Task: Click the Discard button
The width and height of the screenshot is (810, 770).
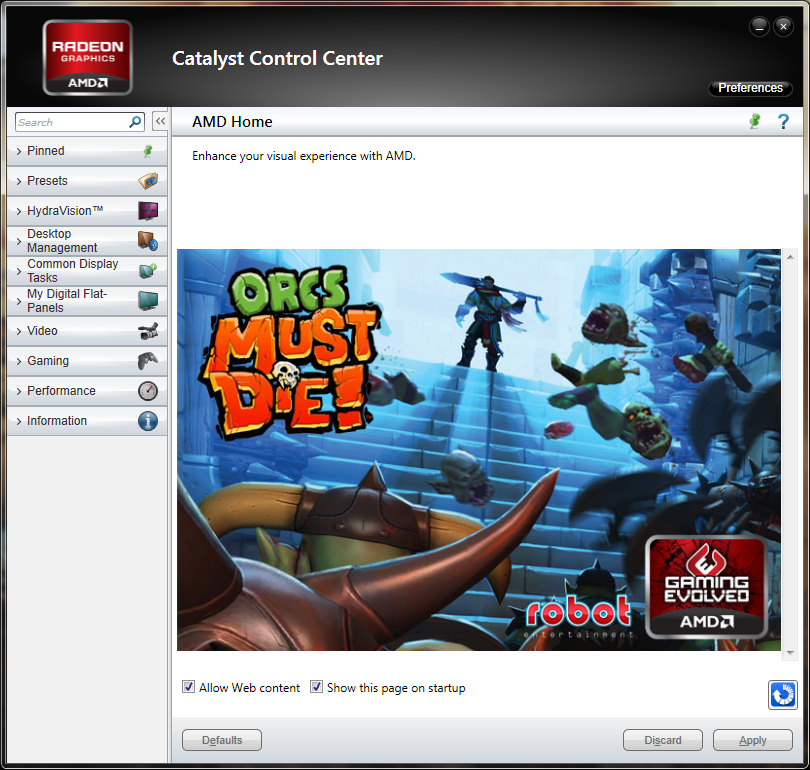Action: (x=663, y=740)
